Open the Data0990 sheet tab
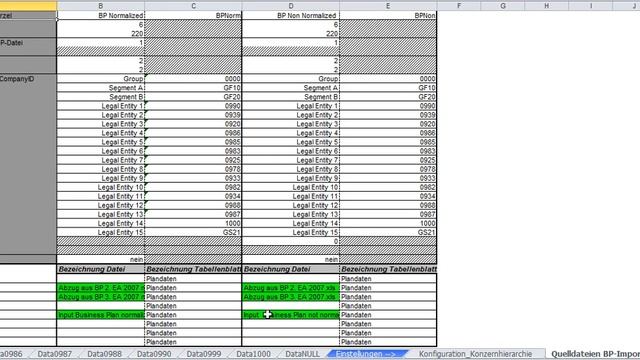The image size is (640, 360). click(154, 354)
